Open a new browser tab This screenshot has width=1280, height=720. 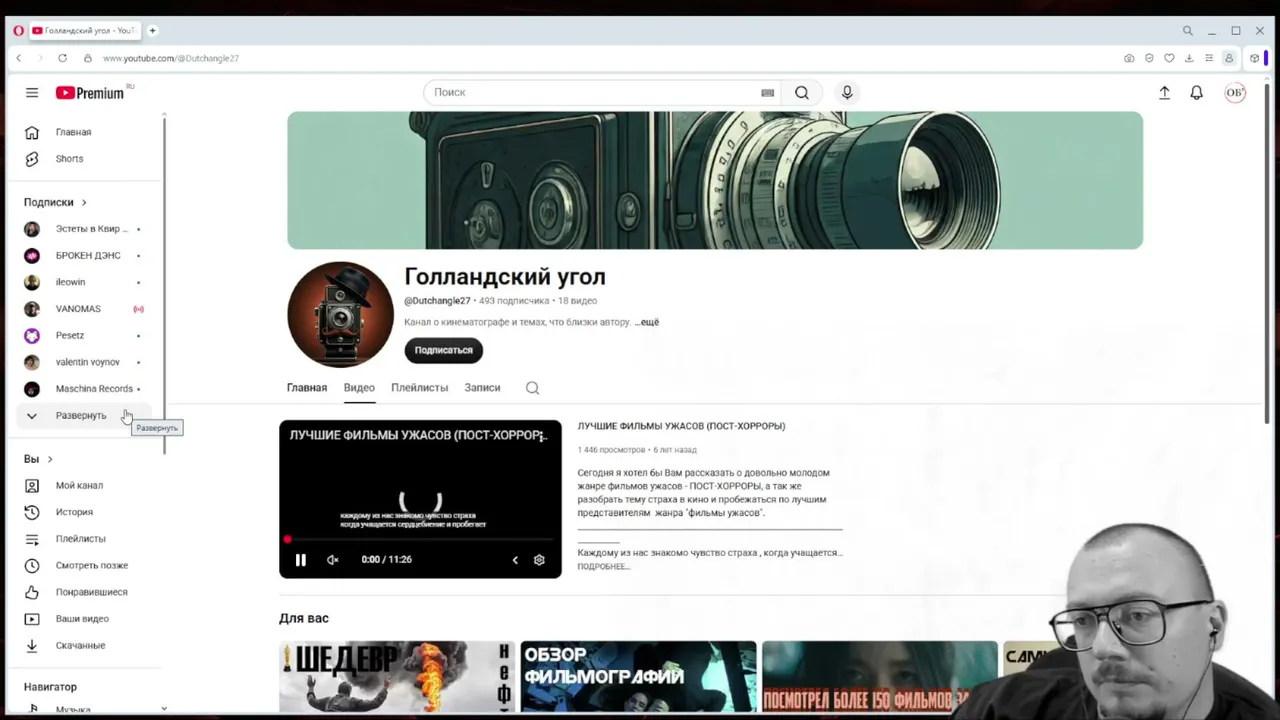152,31
